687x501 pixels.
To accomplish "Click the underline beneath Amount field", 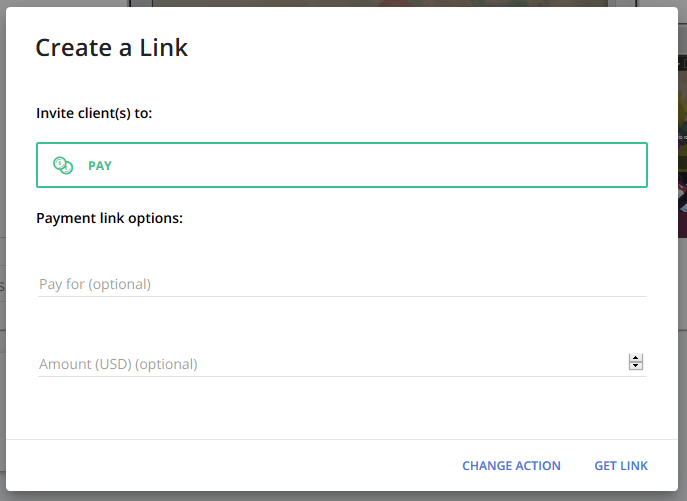I will (x=342, y=376).
